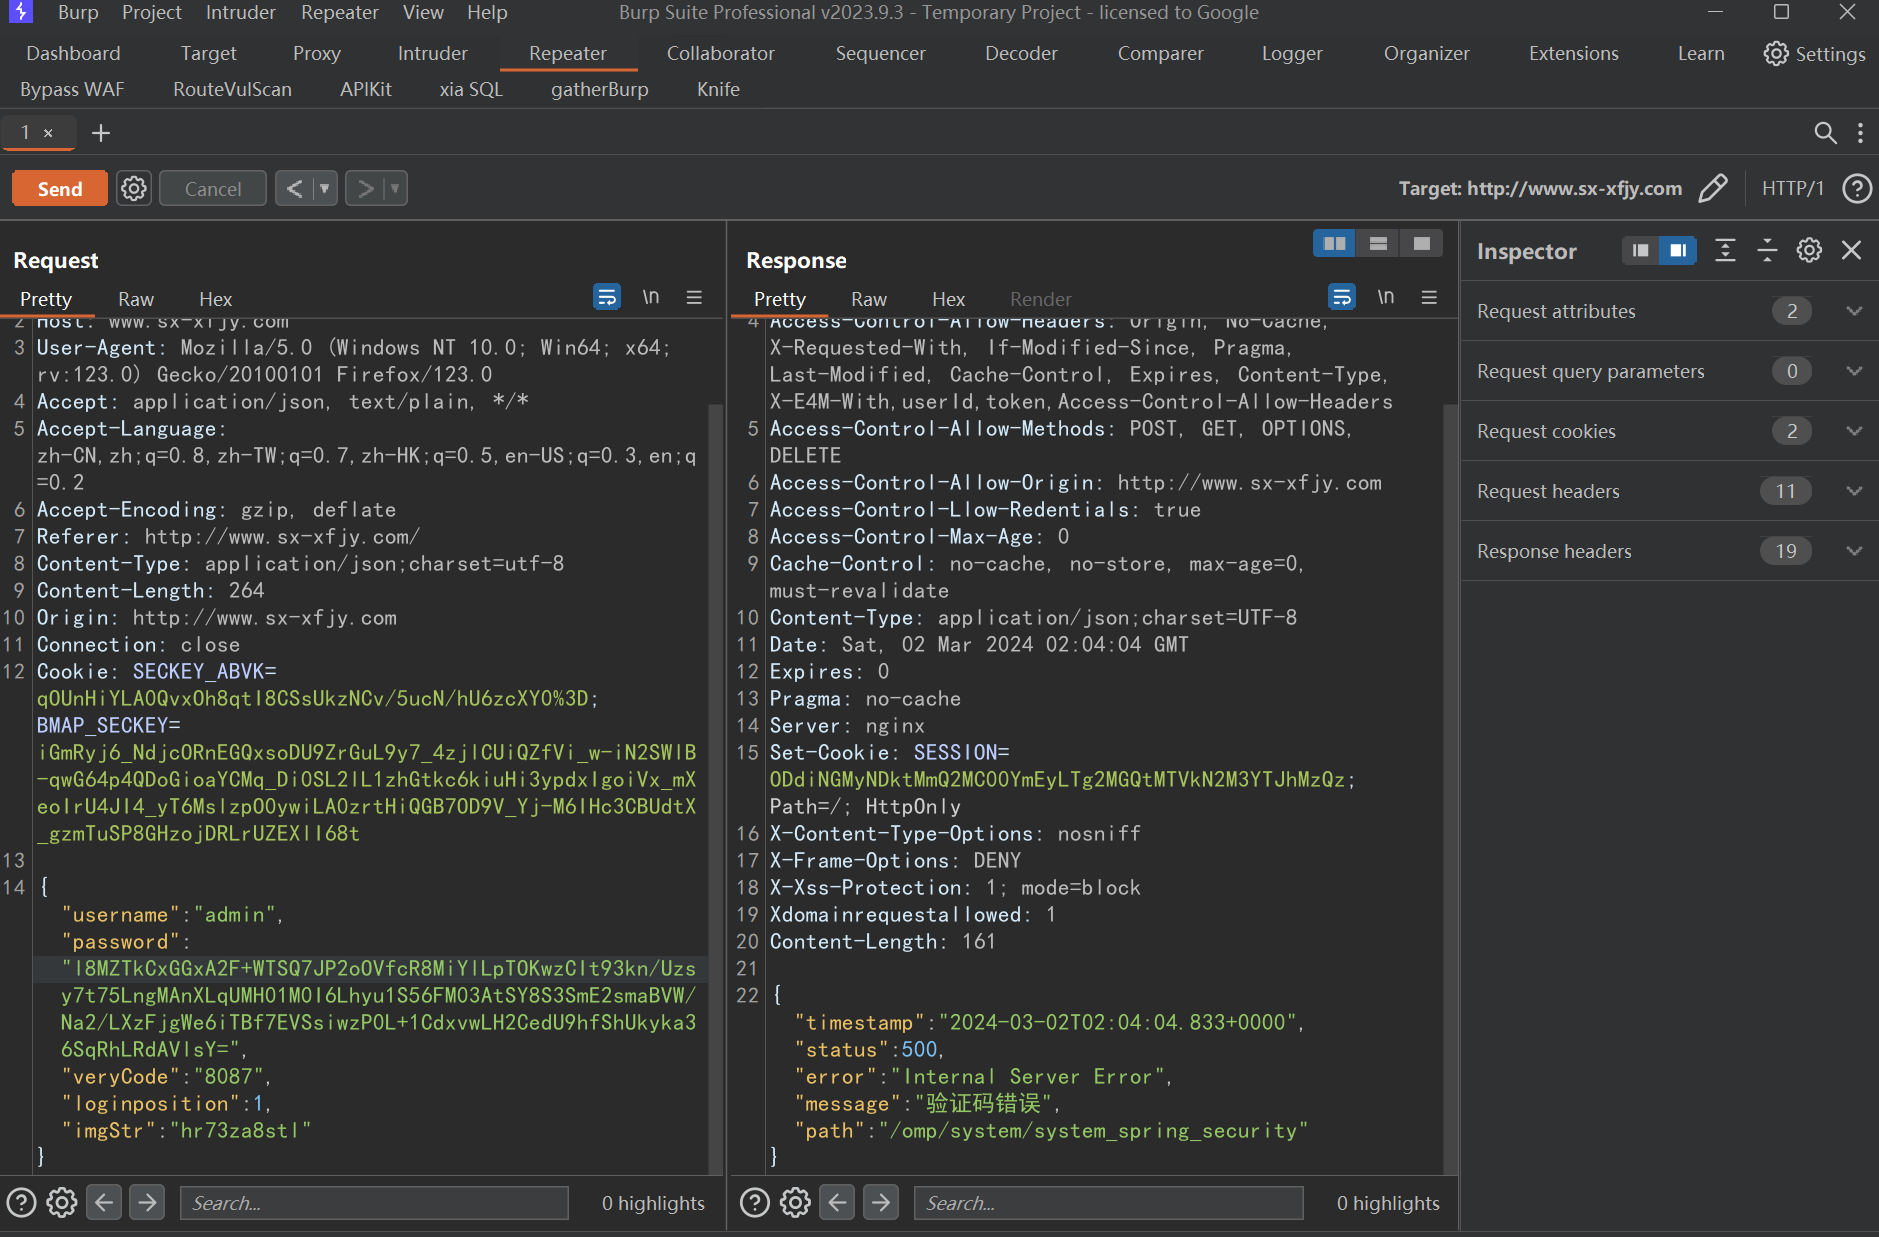Go to next request search match
1879x1237 pixels.
pyautogui.click(x=147, y=1202)
